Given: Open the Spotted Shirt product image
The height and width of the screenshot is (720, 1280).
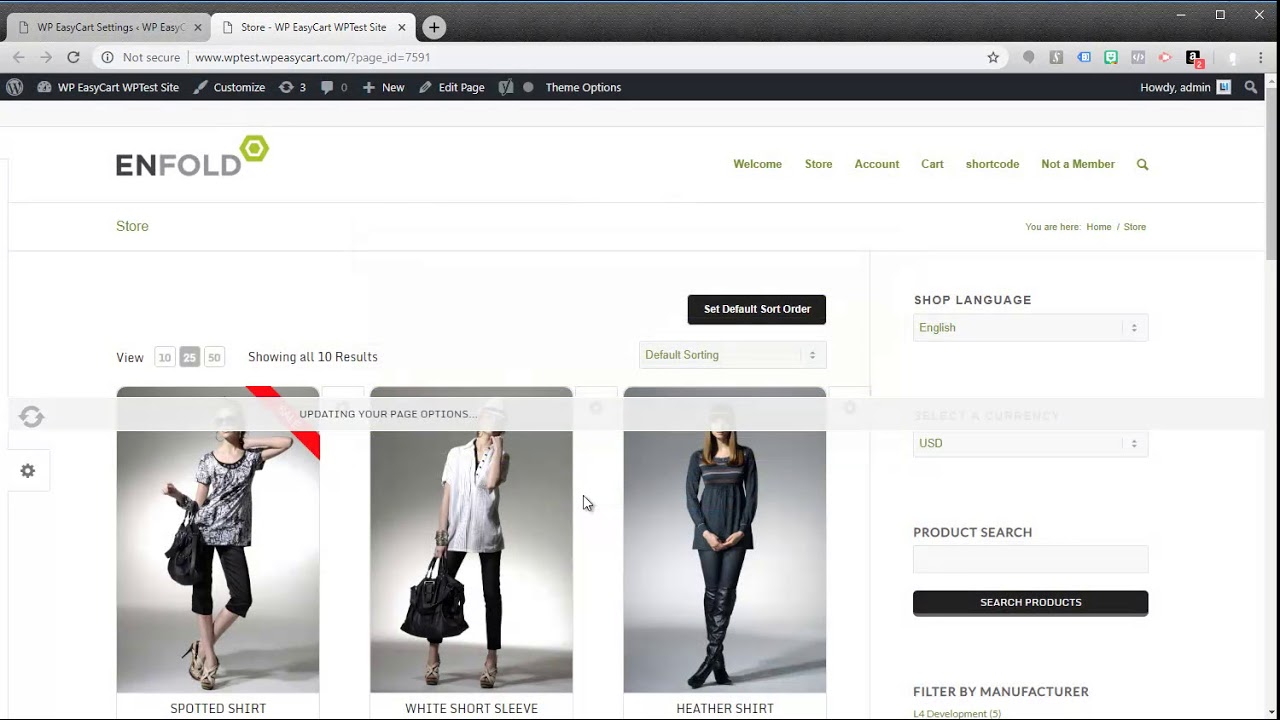Looking at the screenshot, I should click(218, 540).
